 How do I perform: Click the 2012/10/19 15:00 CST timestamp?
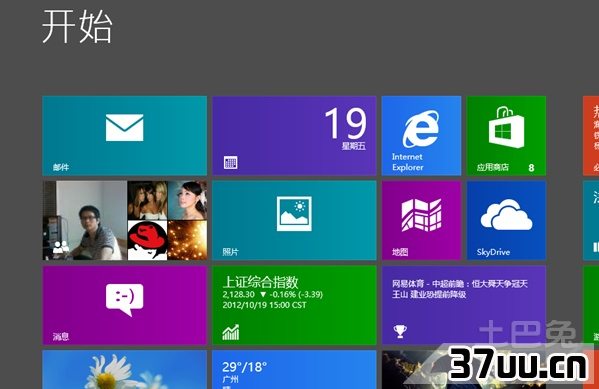point(264,305)
